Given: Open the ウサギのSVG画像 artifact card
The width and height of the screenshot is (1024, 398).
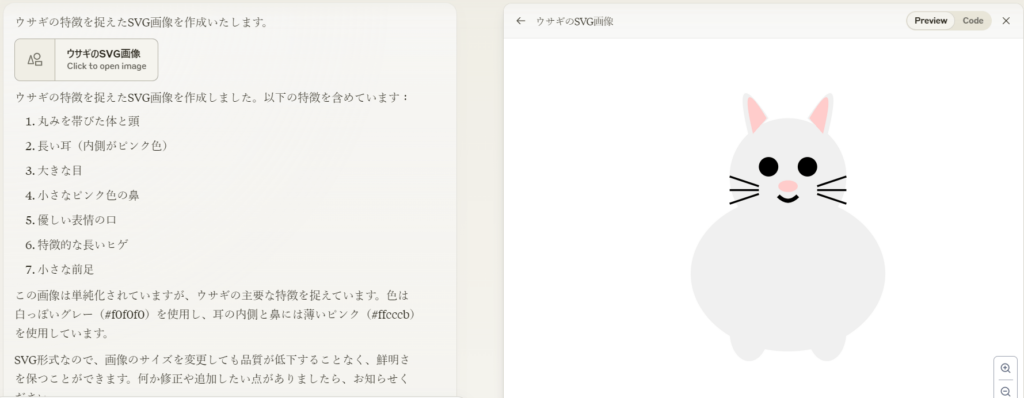Looking at the screenshot, I should [86, 59].
